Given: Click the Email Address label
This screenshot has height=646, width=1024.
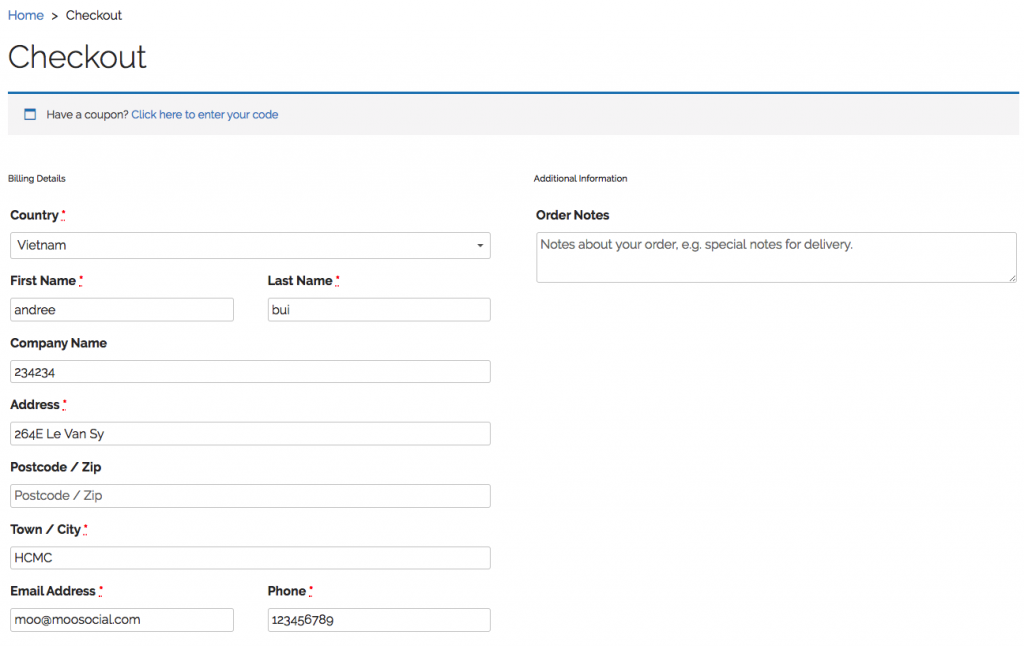Looking at the screenshot, I should (53, 590).
